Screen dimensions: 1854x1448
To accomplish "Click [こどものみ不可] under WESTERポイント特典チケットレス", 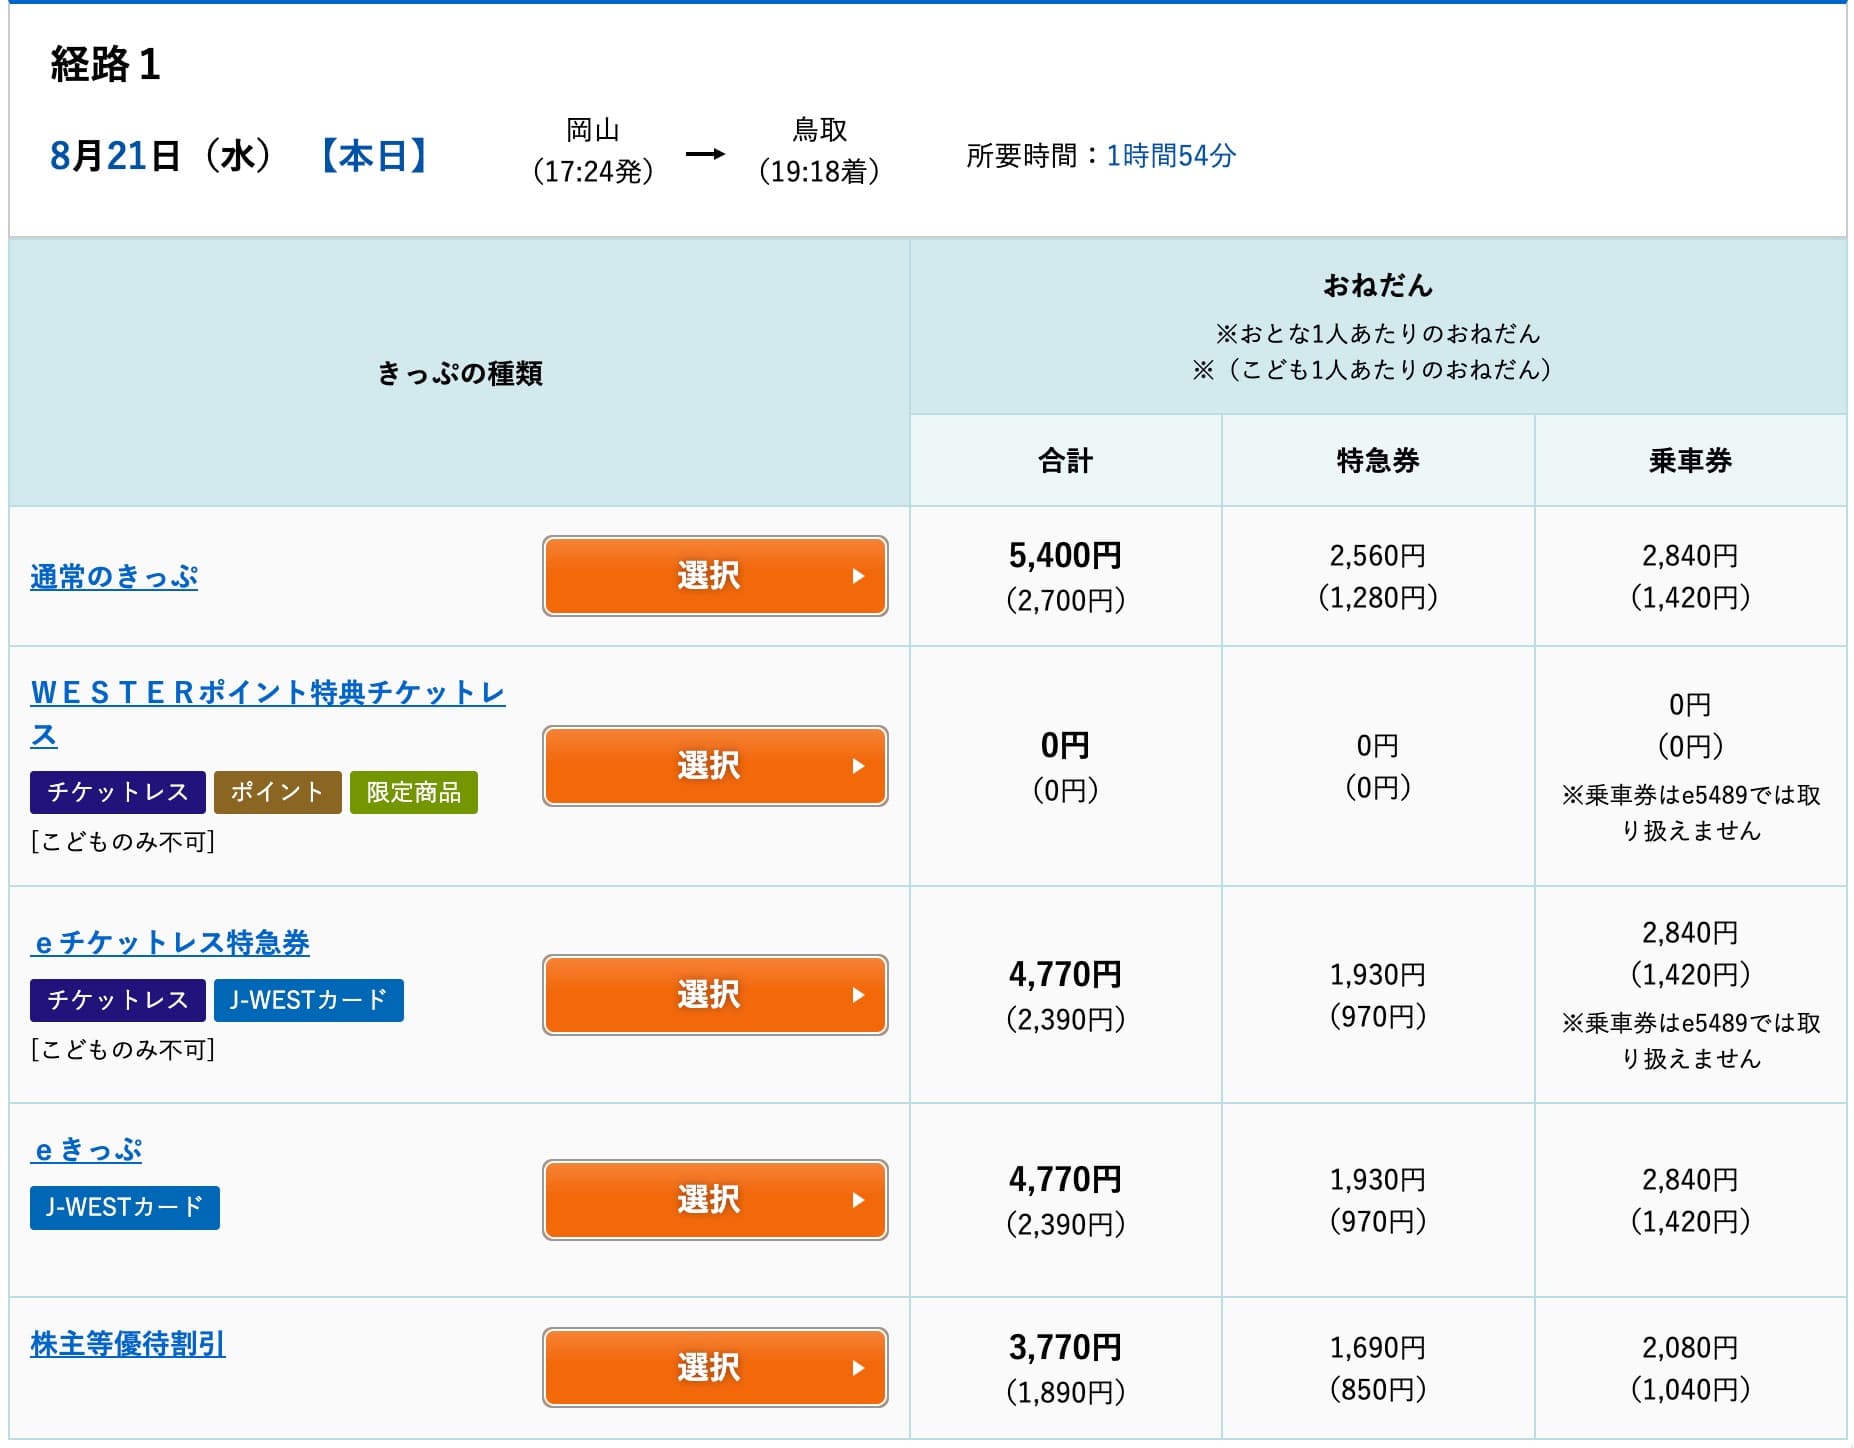I will (123, 842).
